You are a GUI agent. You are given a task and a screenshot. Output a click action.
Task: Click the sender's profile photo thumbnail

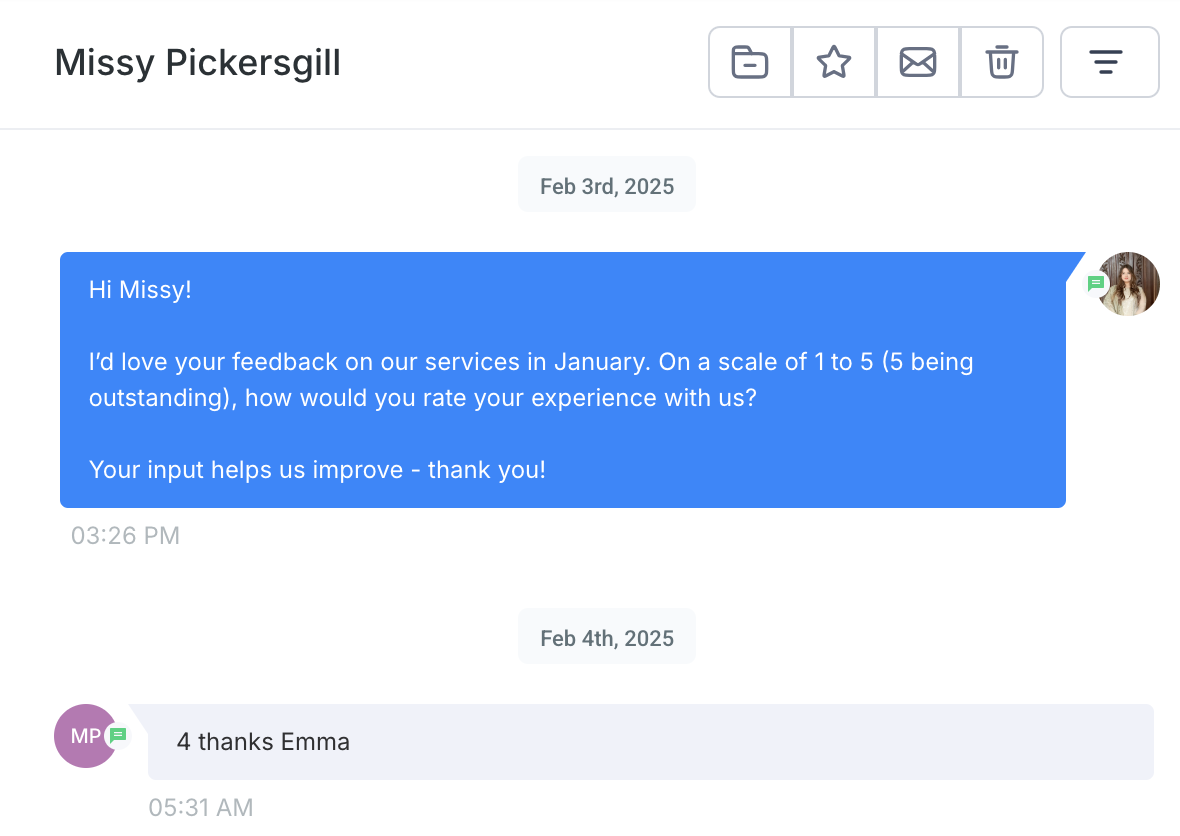pyautogui.click(x=1131, y=283)
